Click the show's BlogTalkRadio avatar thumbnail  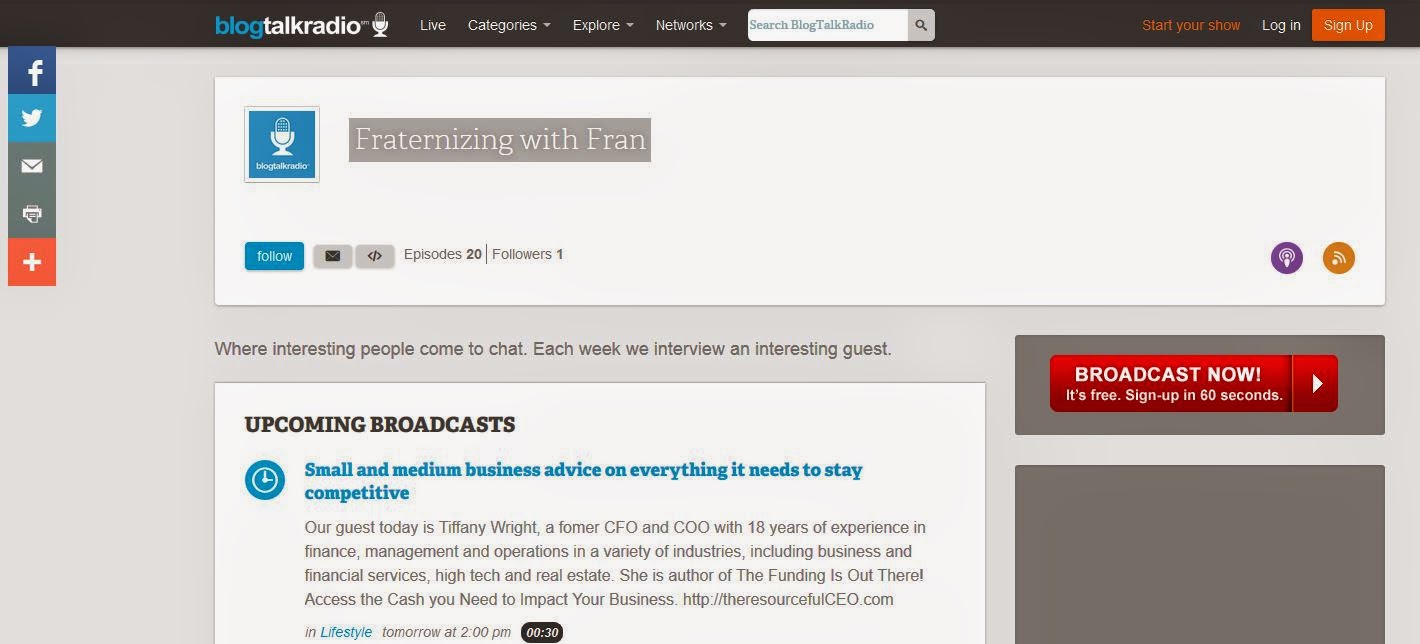point(282,145)
